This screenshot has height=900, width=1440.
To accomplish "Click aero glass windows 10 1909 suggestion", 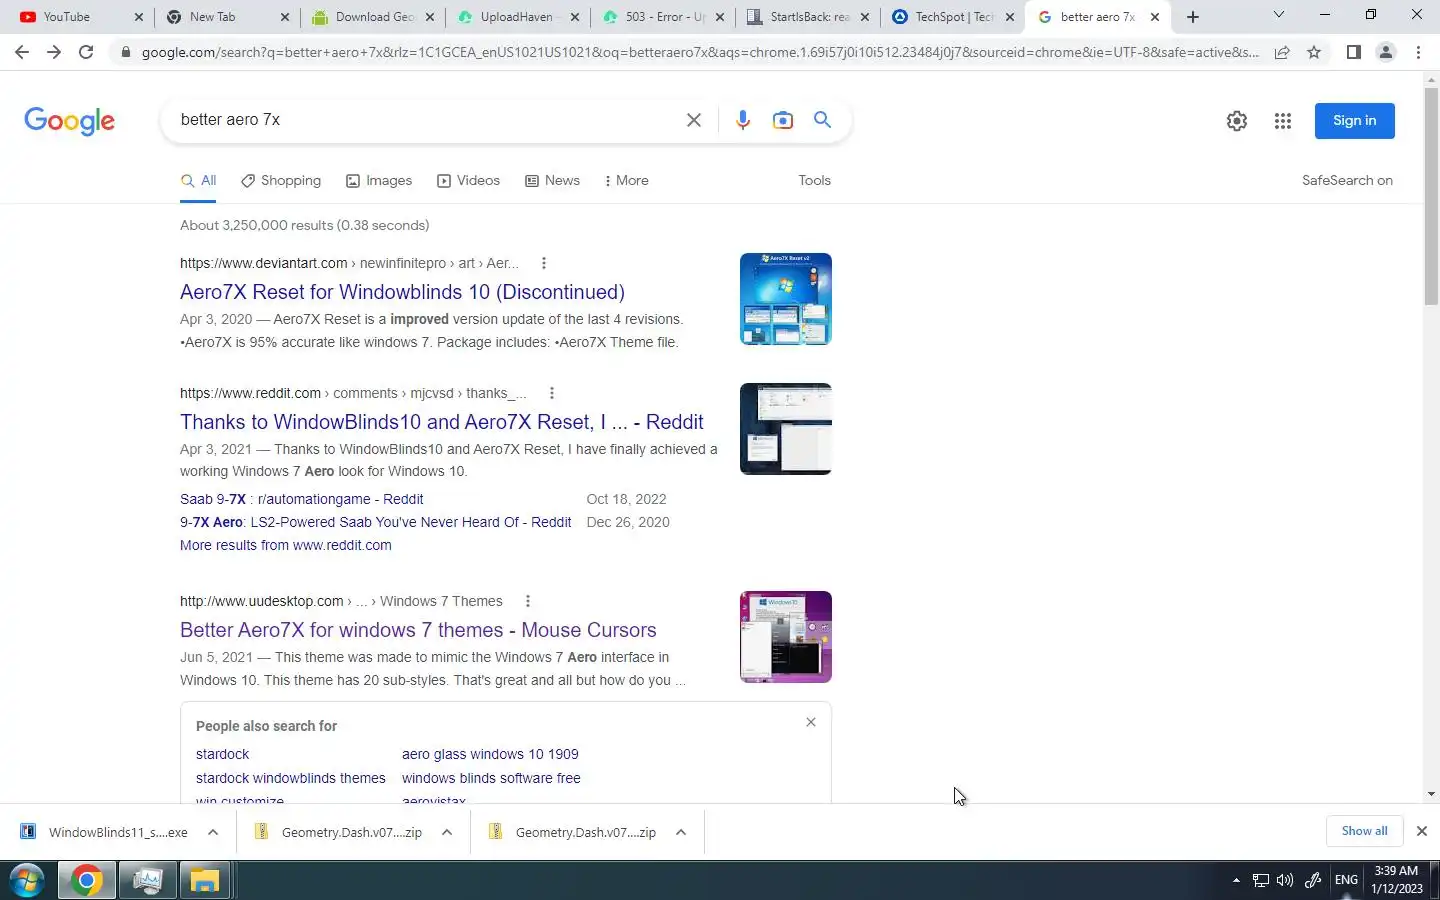I will tap(490, 754).
